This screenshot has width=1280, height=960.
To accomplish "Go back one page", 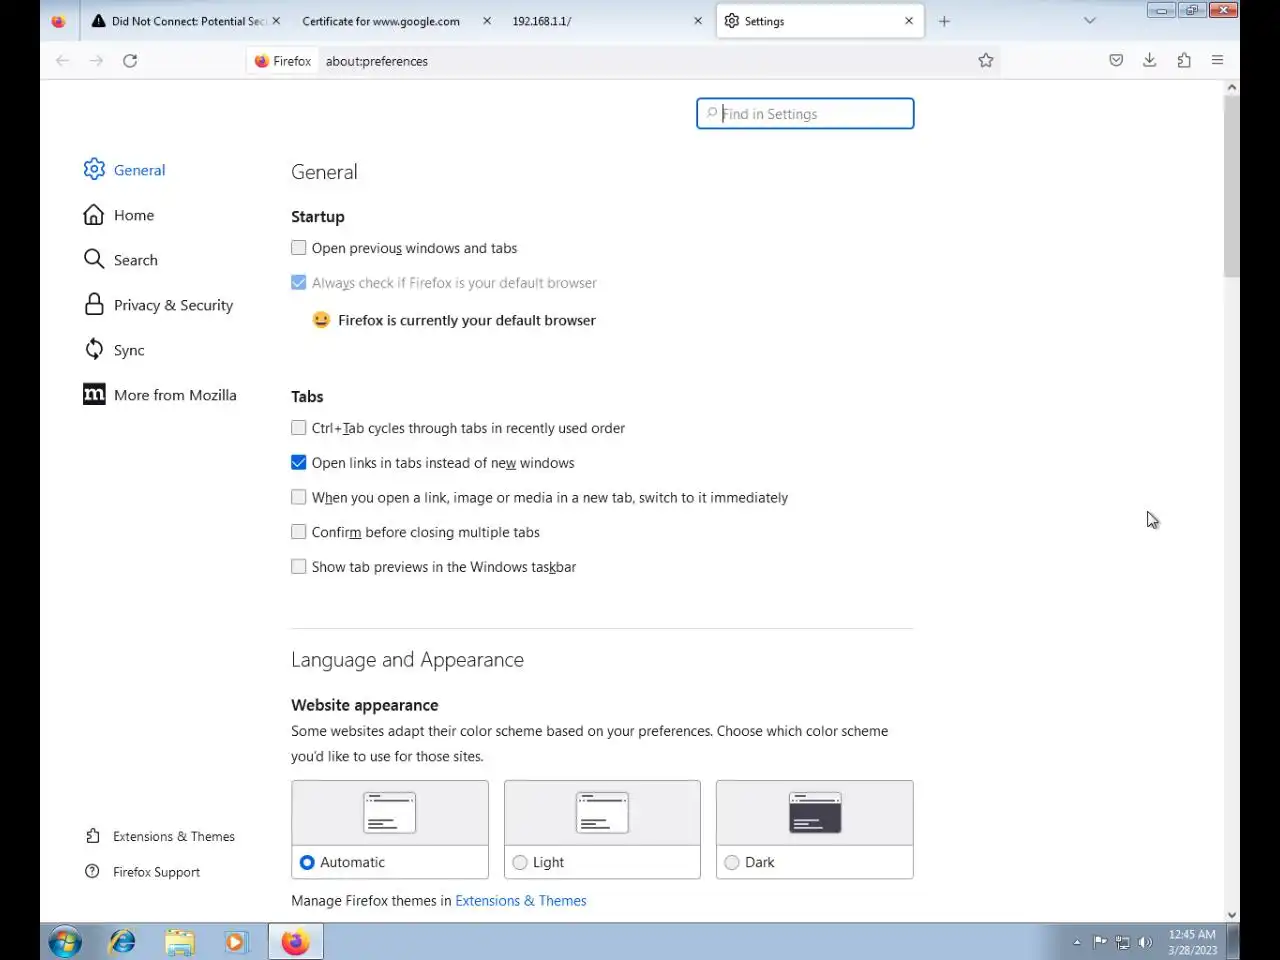I will click(x=63, y=61).
